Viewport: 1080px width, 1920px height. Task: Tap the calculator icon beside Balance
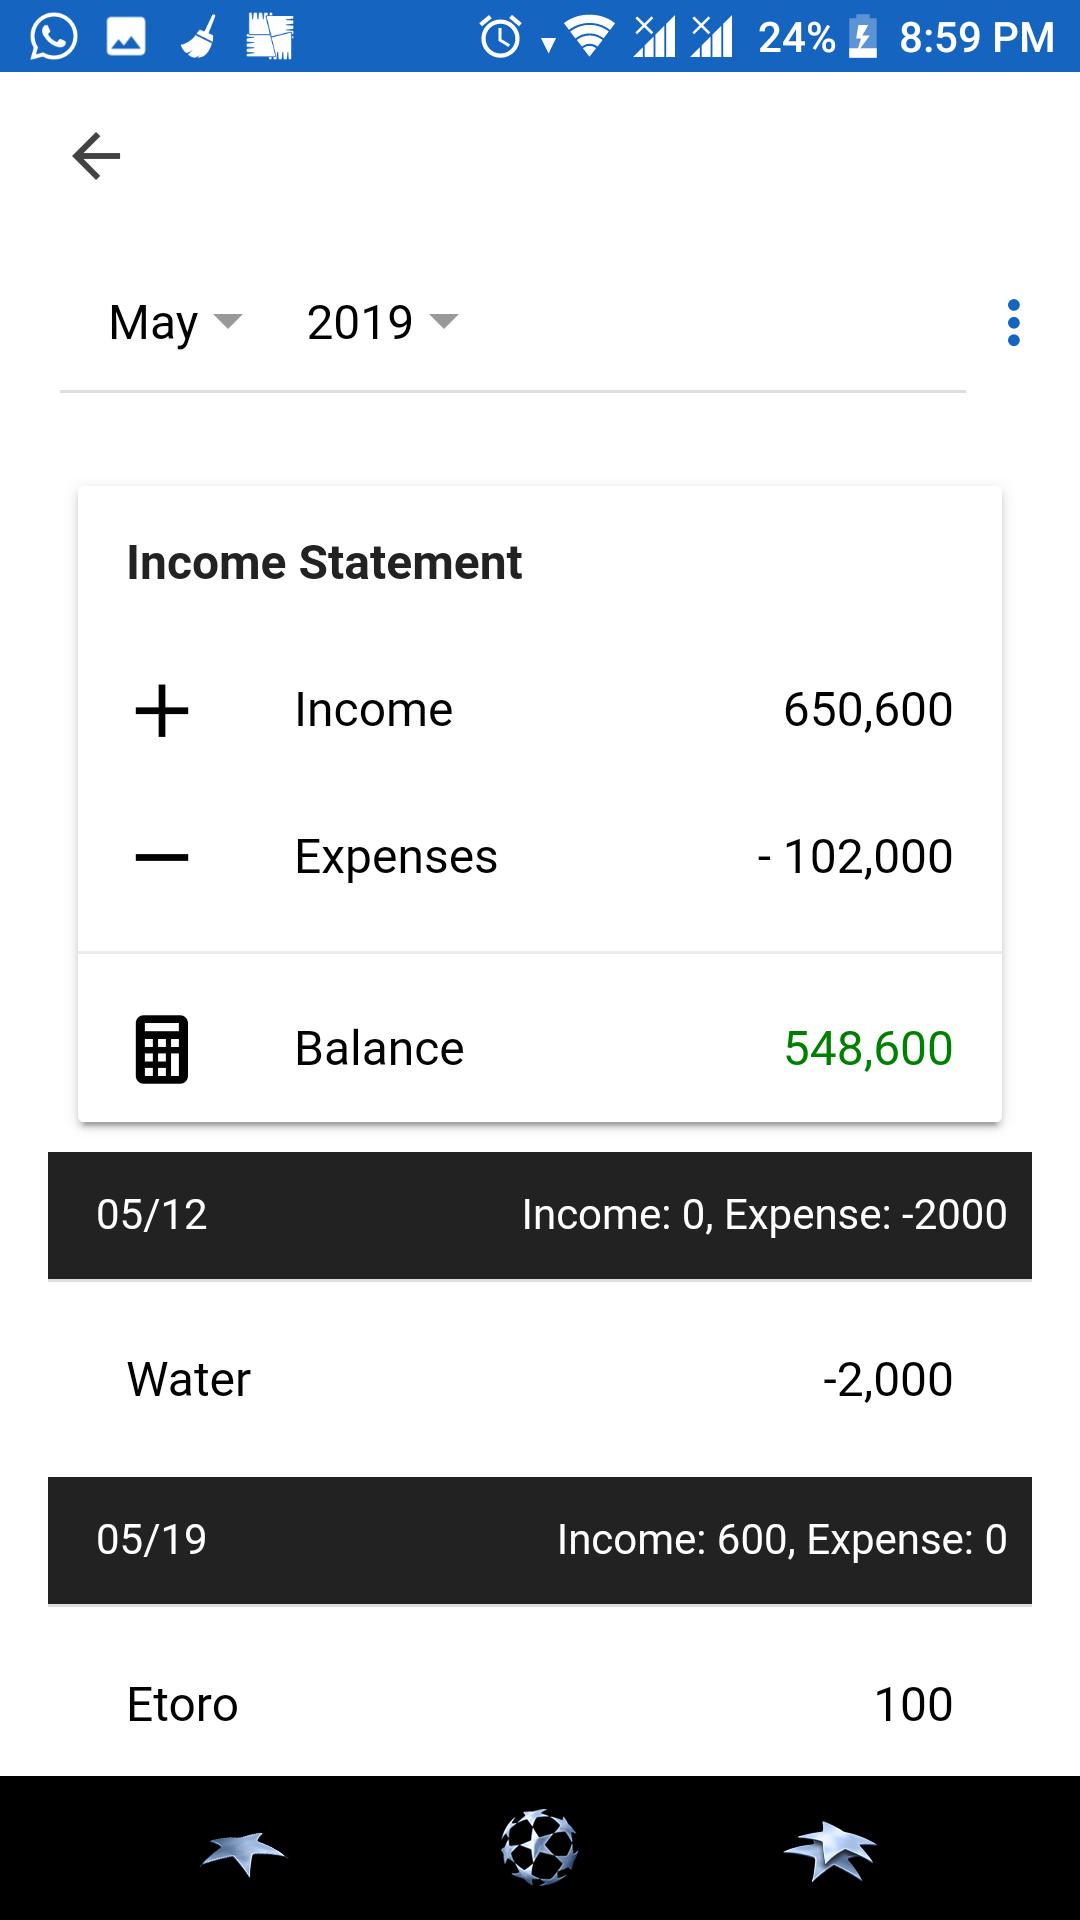point(161,1049)
